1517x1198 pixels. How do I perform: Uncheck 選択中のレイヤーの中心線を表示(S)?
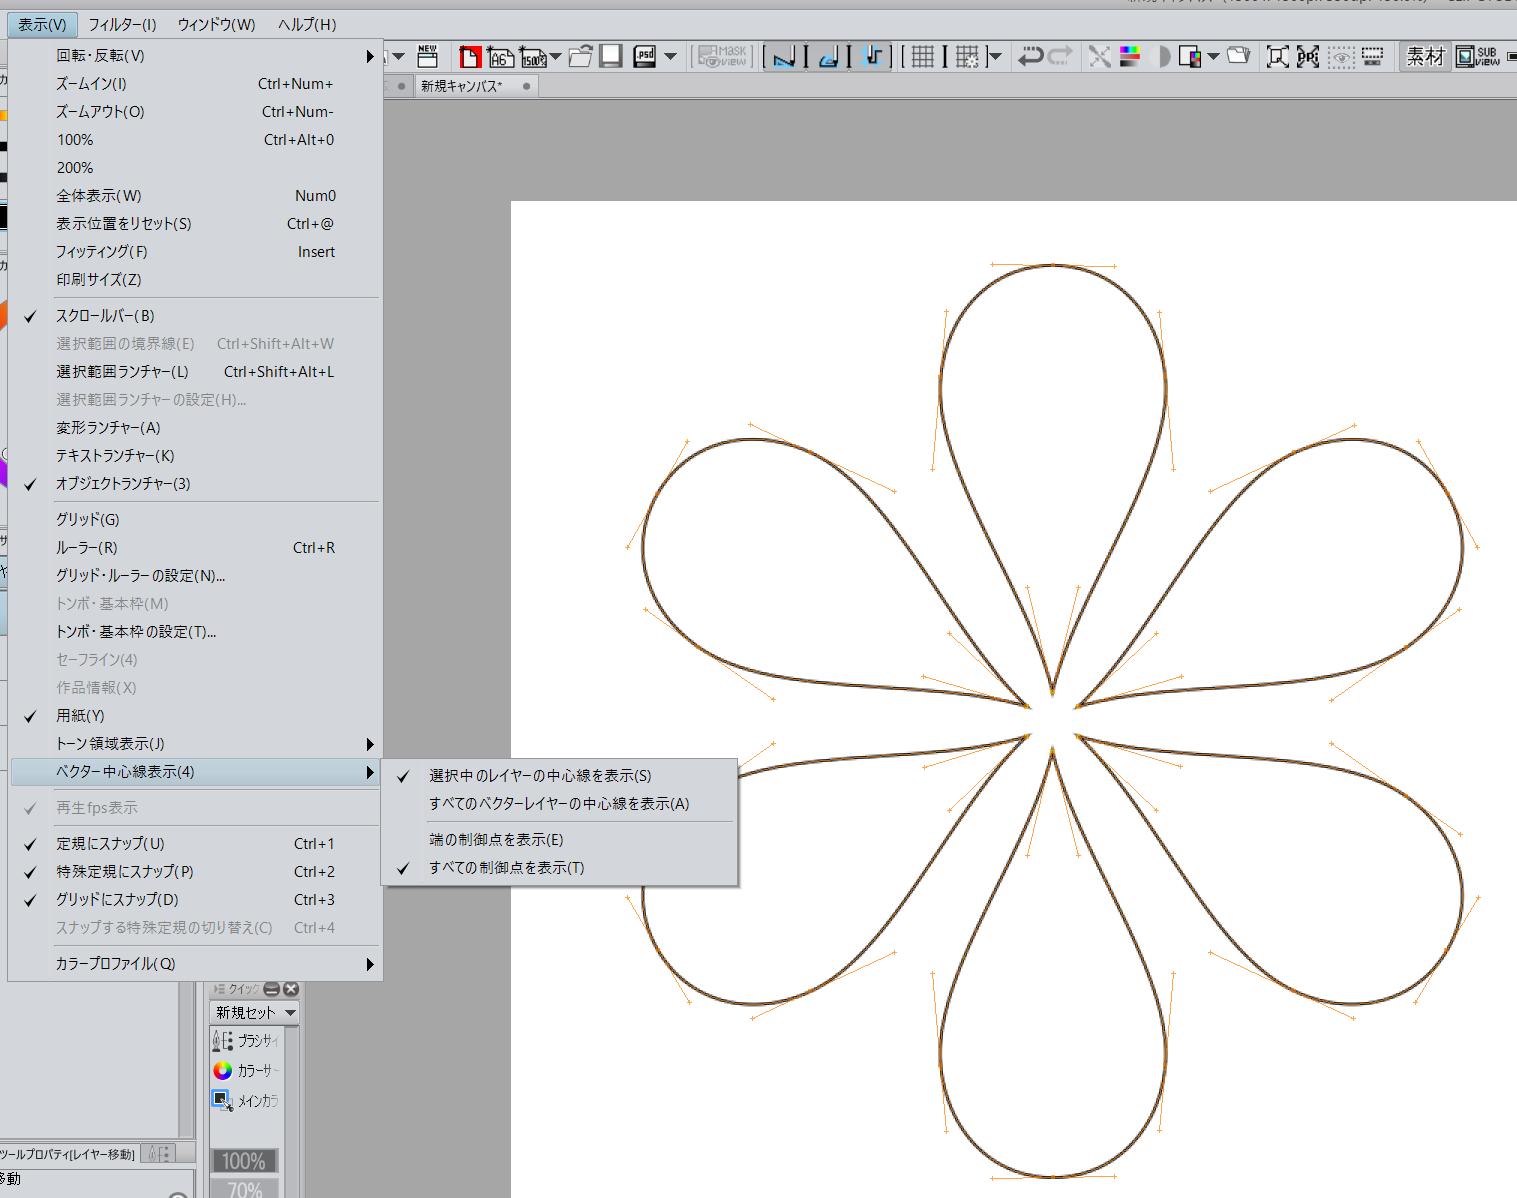coord(559,776)
